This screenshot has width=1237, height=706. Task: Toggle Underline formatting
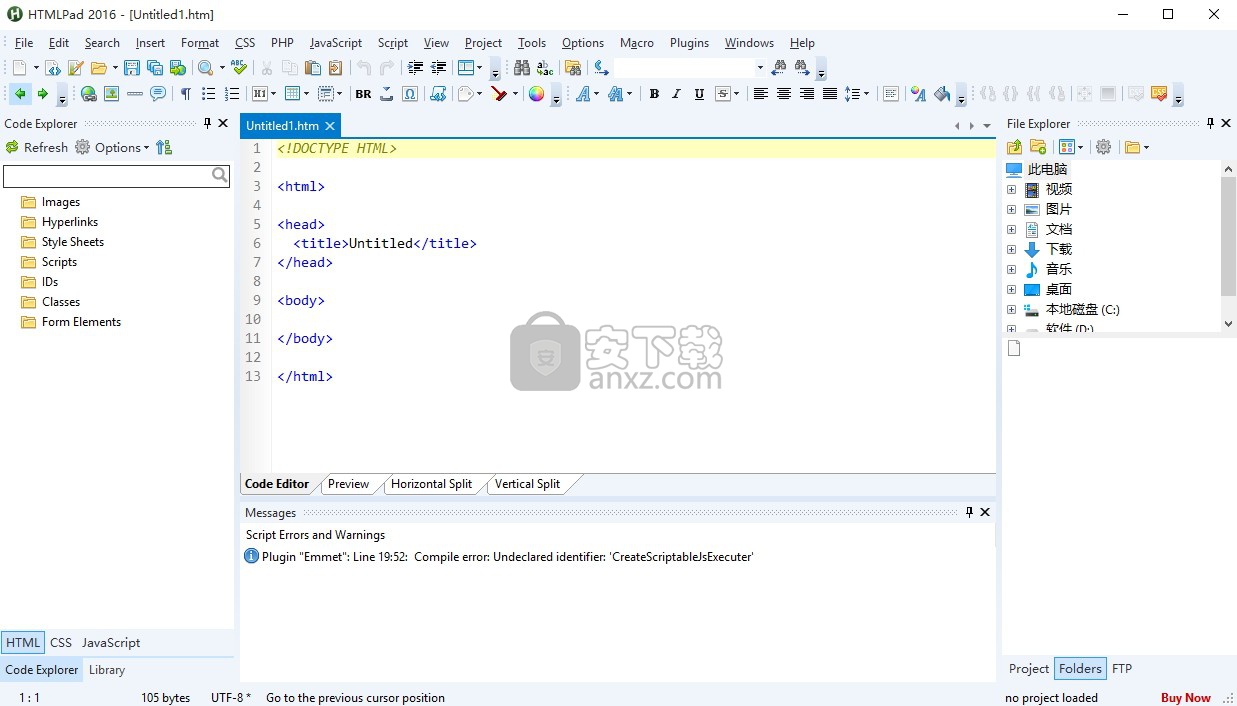(x=700, y=94)
